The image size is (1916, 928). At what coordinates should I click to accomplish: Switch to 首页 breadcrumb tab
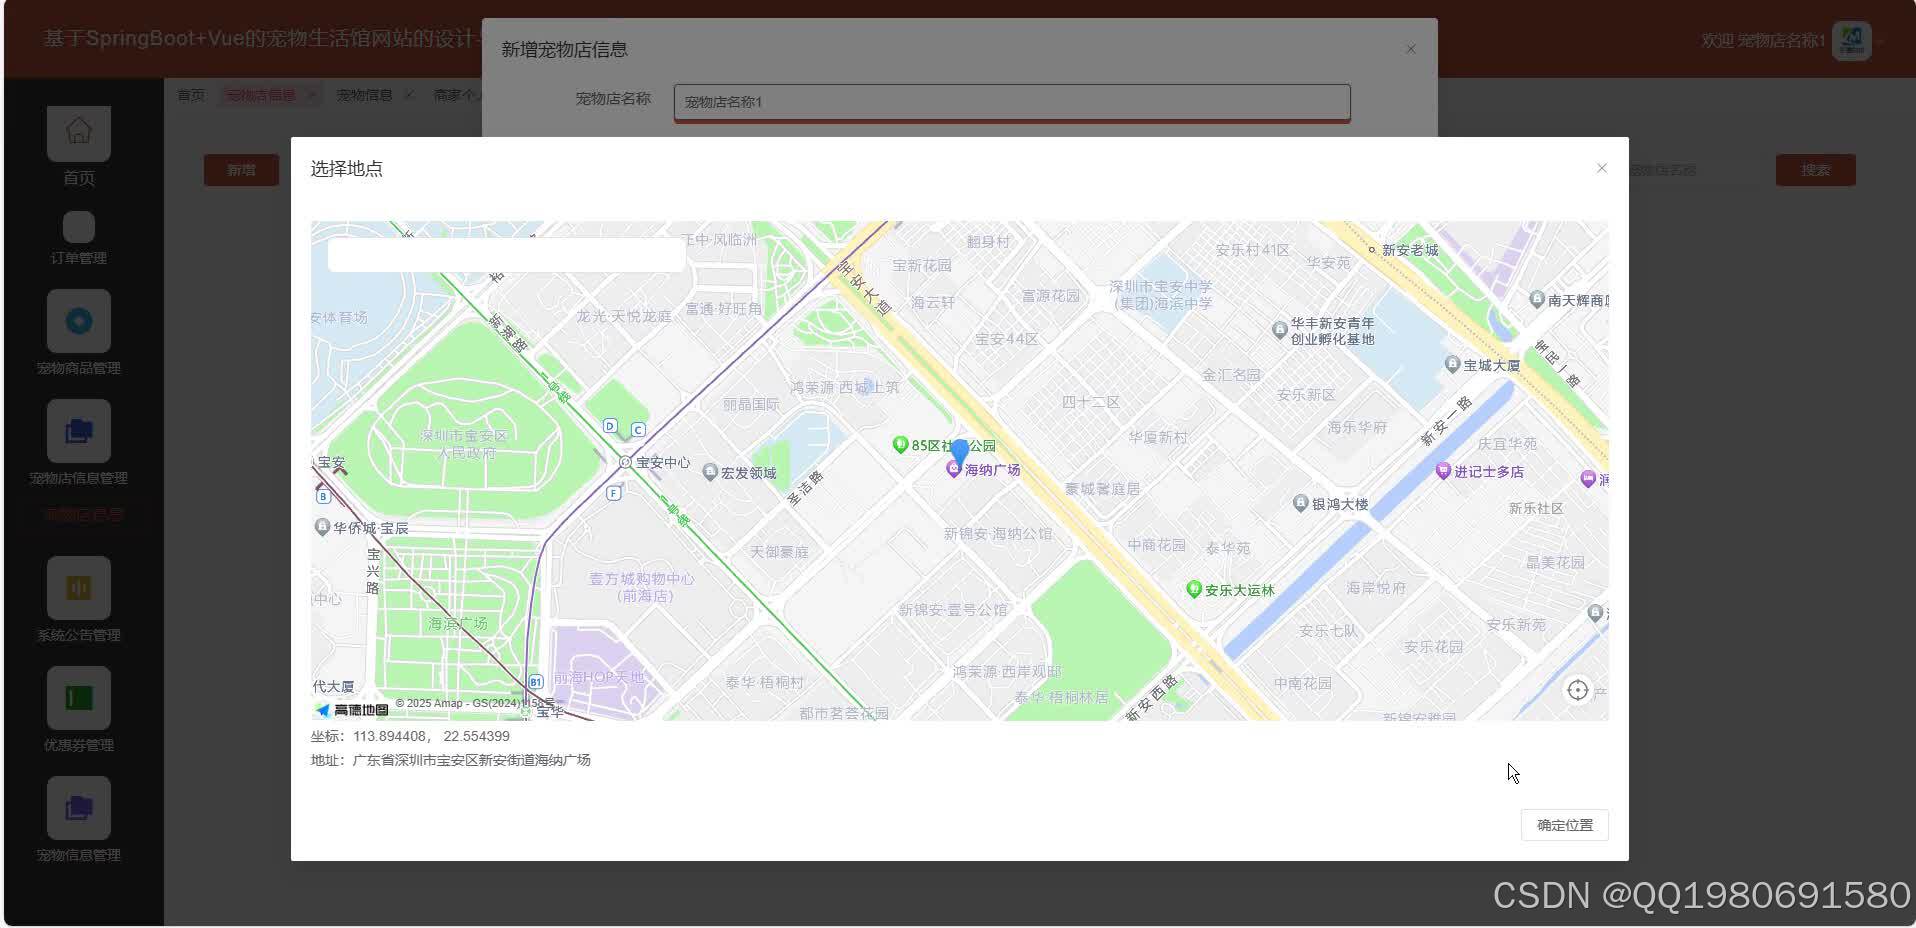[191, 95]
